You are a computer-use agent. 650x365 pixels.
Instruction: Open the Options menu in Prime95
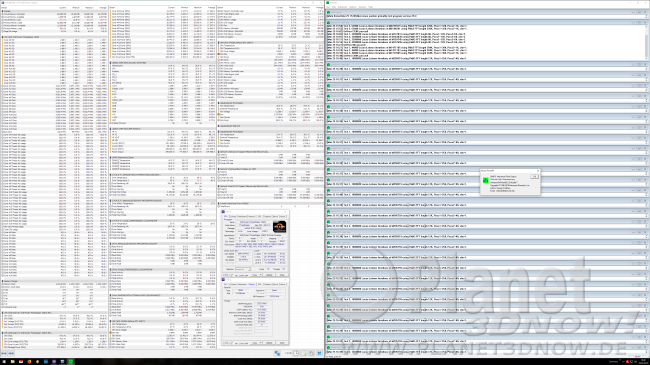(x=353, y=7)
